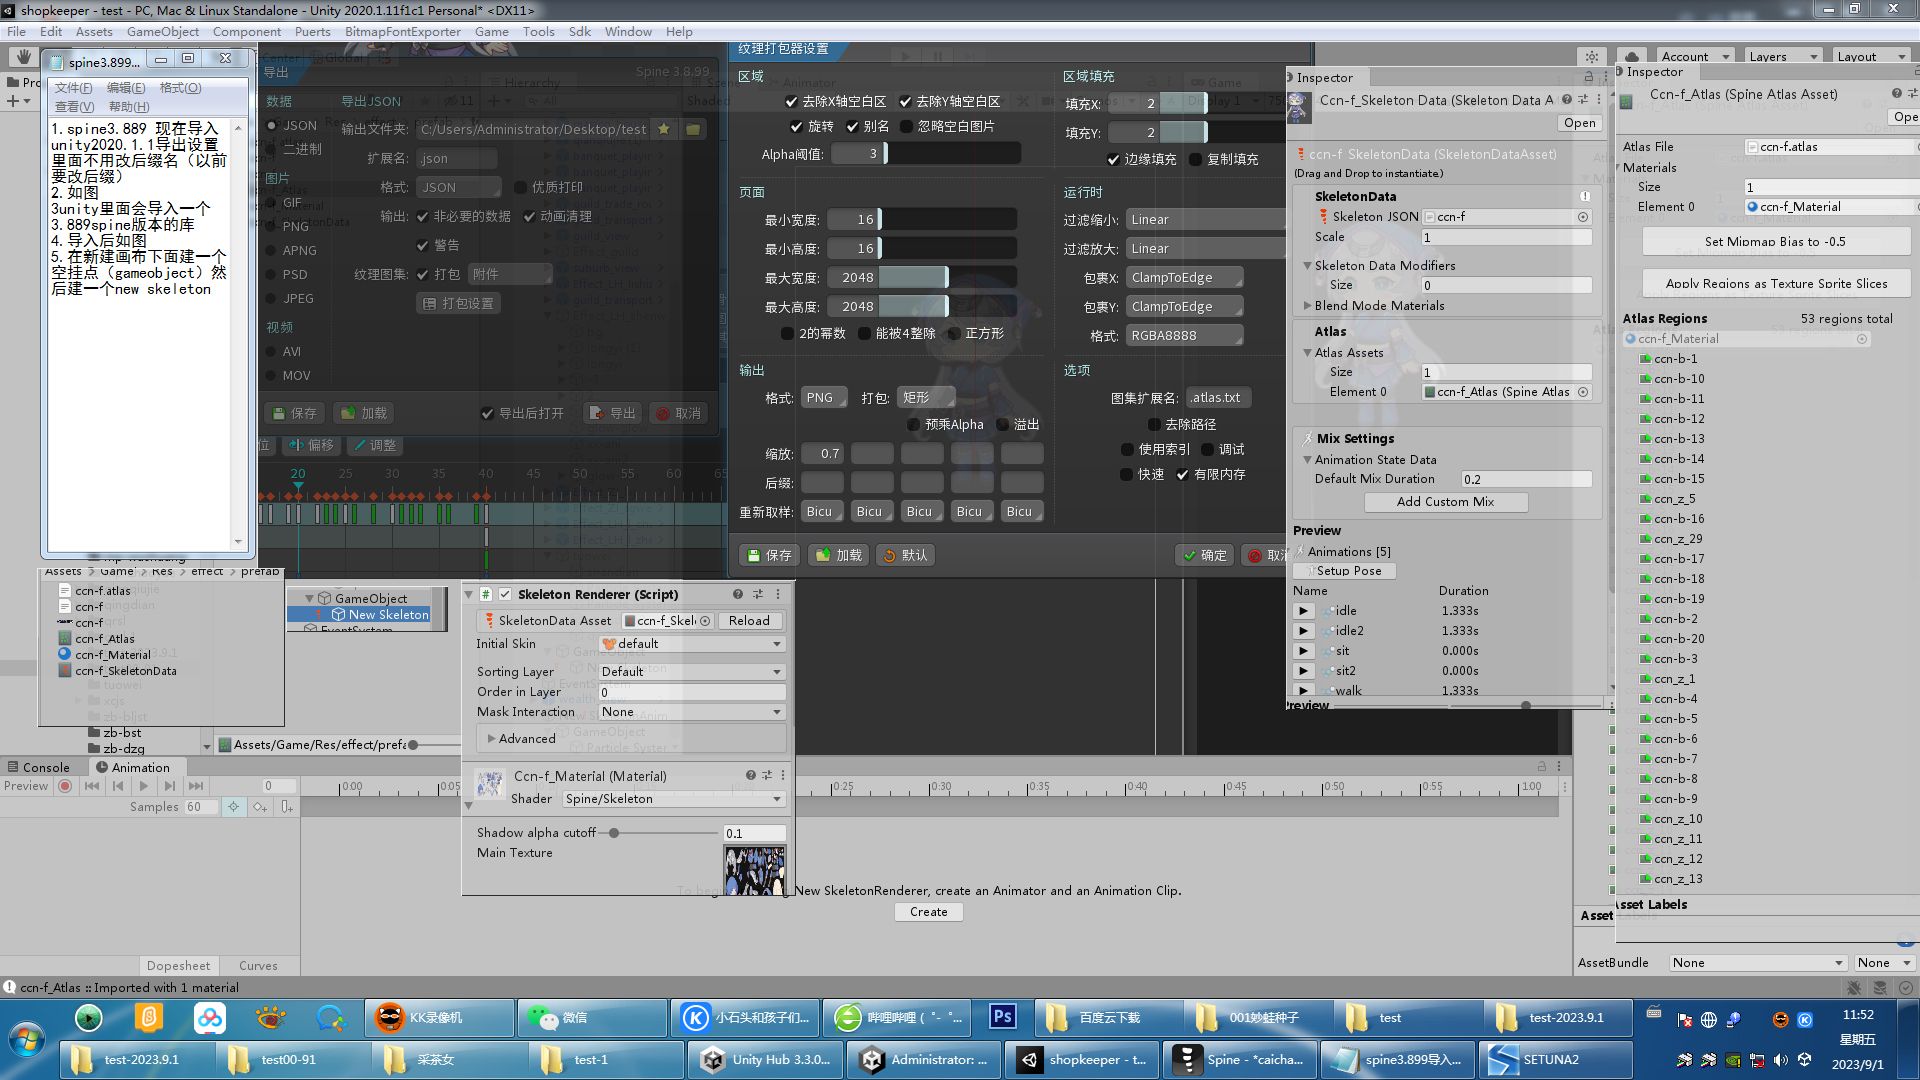This screenshot has height=1080, width=1920.
Task: Switch to the Curves view tab
Action: click(x=258, y=966)
